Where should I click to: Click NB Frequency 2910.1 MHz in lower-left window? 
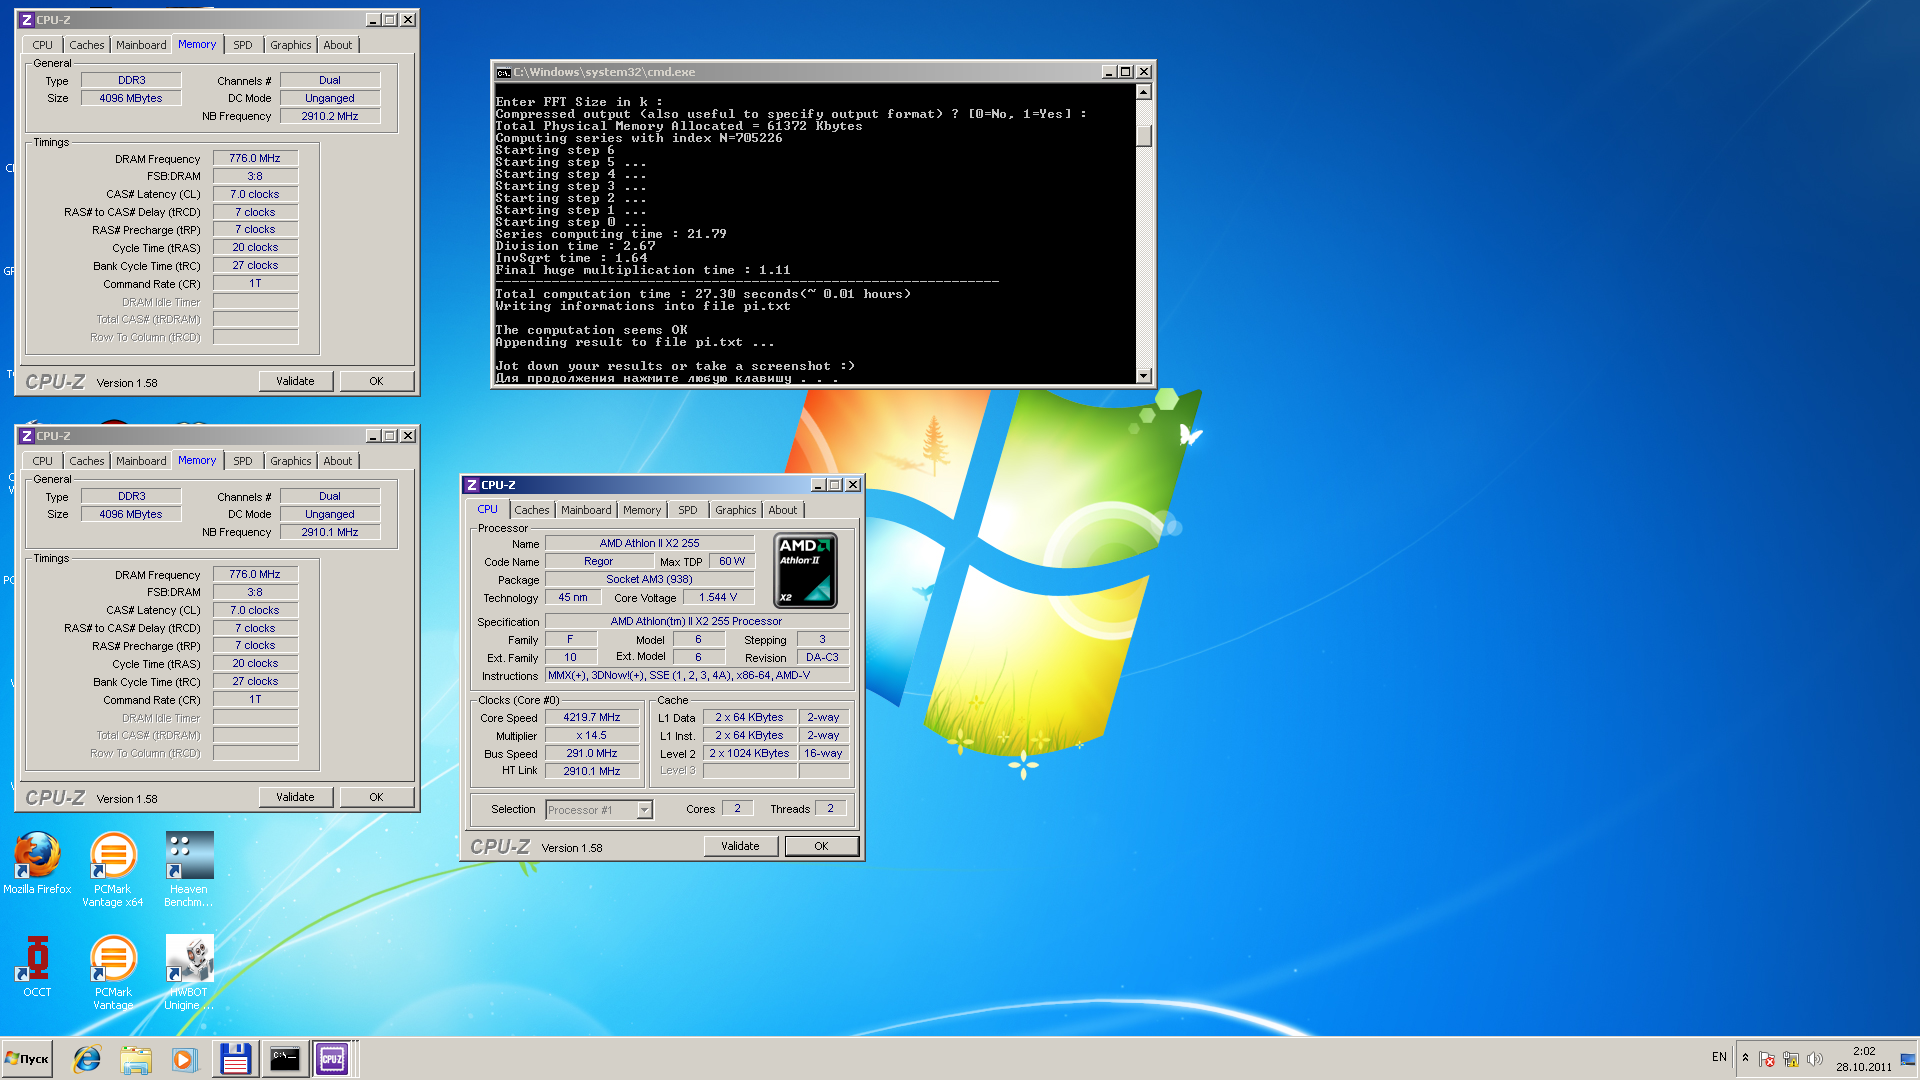click(330, 533)
